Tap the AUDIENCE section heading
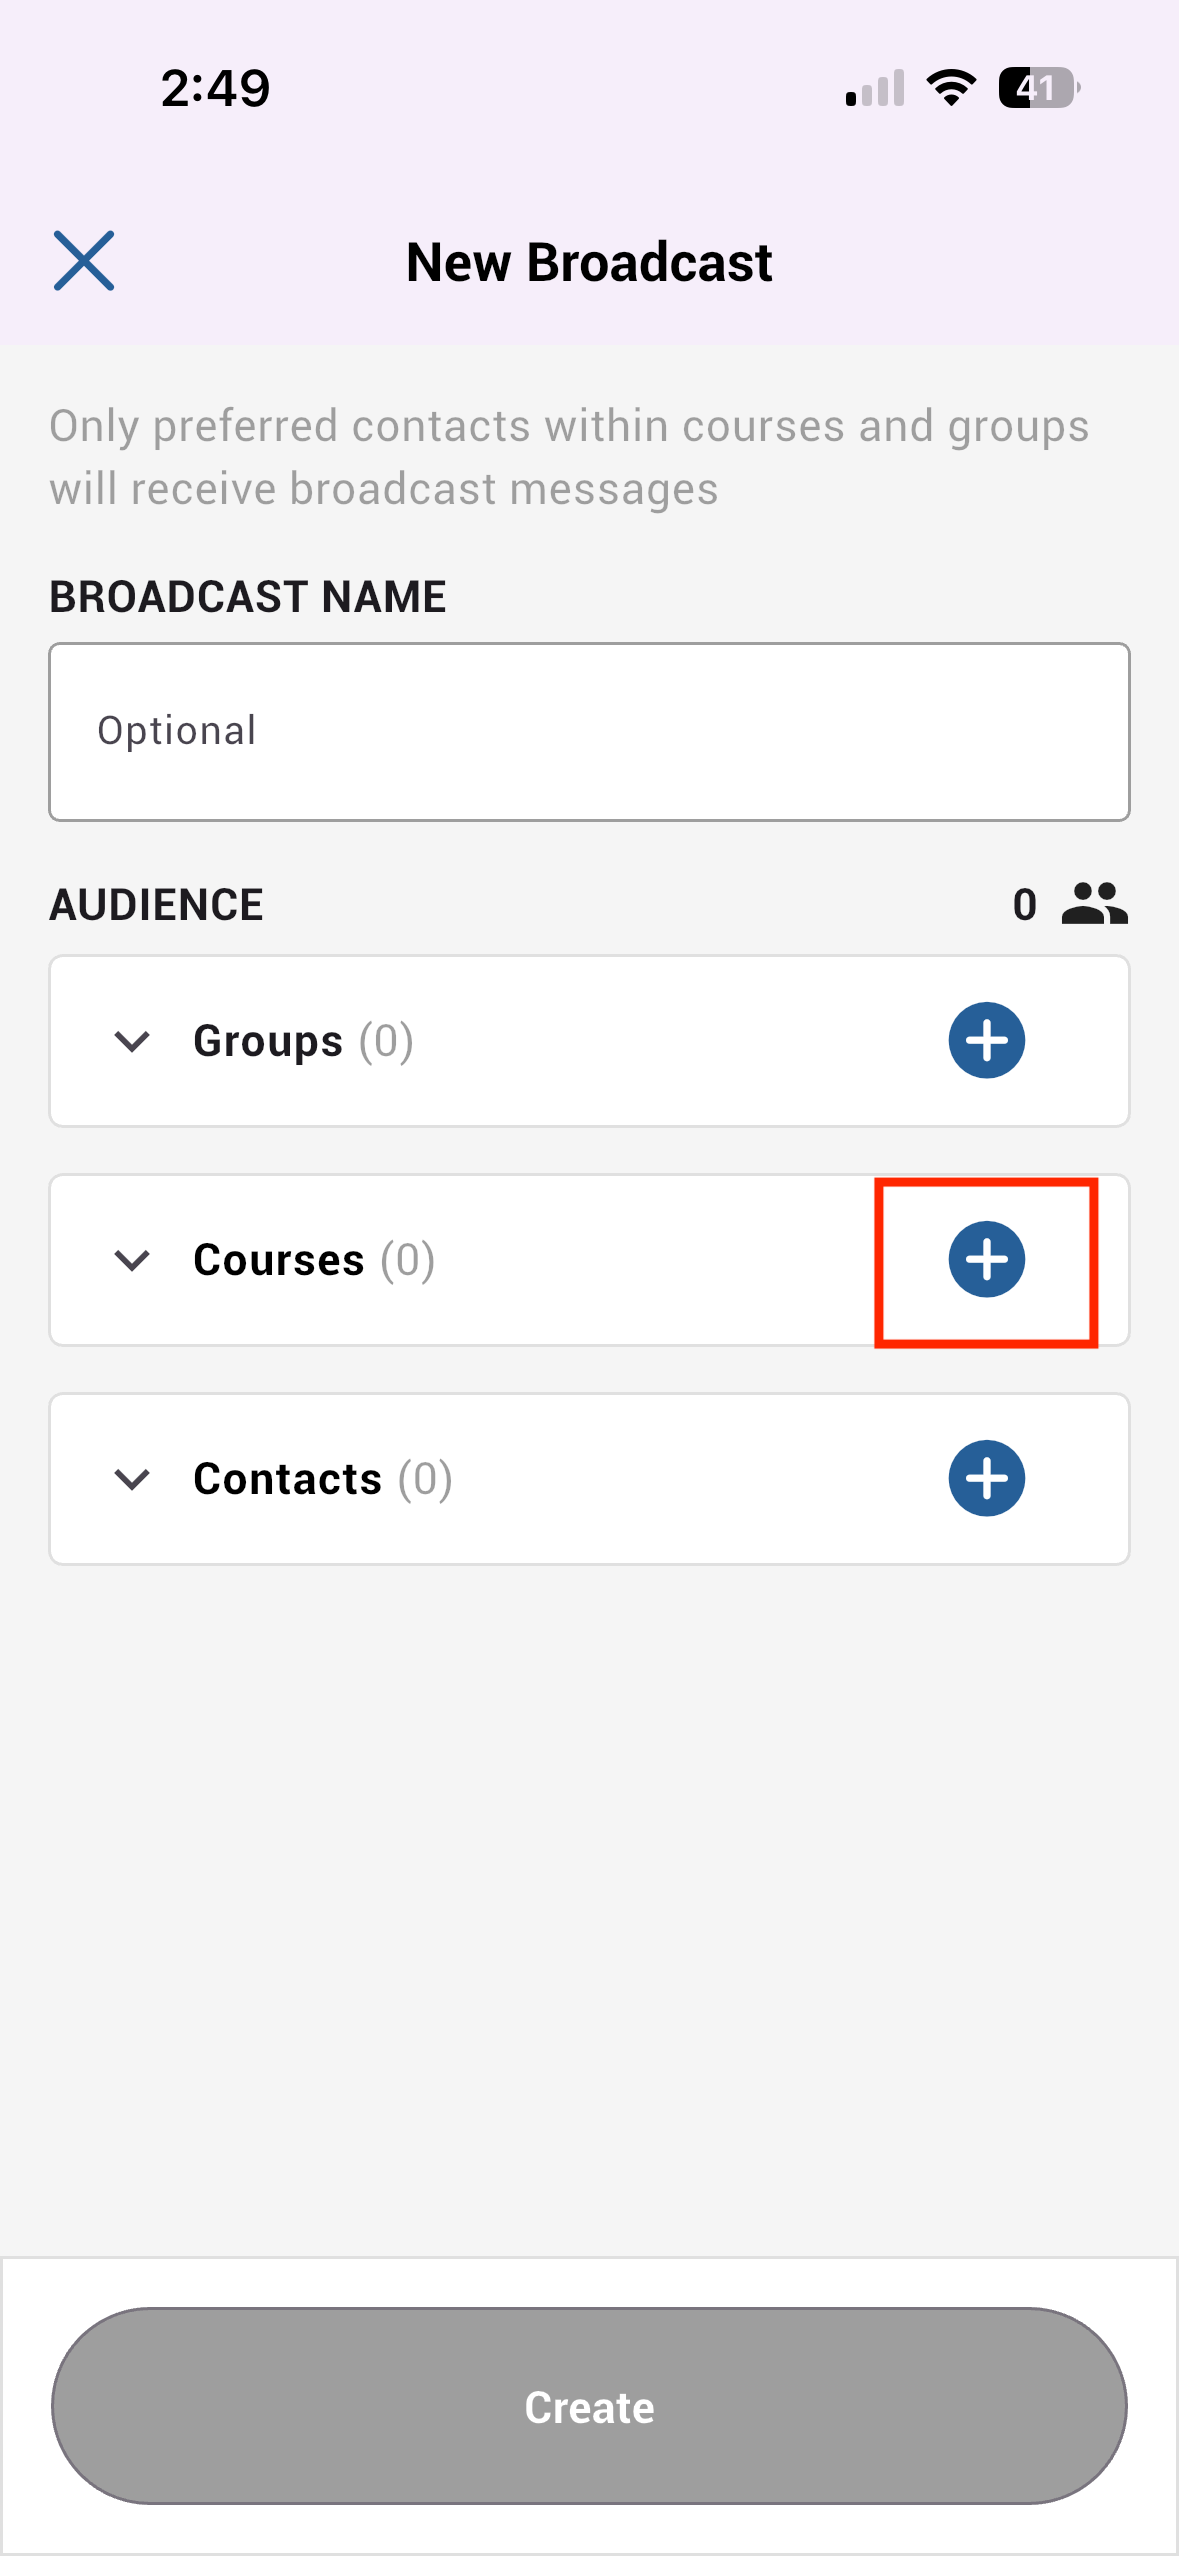Image resolution: width=1179 pixels, height=2556 pixels. [156, 905]
